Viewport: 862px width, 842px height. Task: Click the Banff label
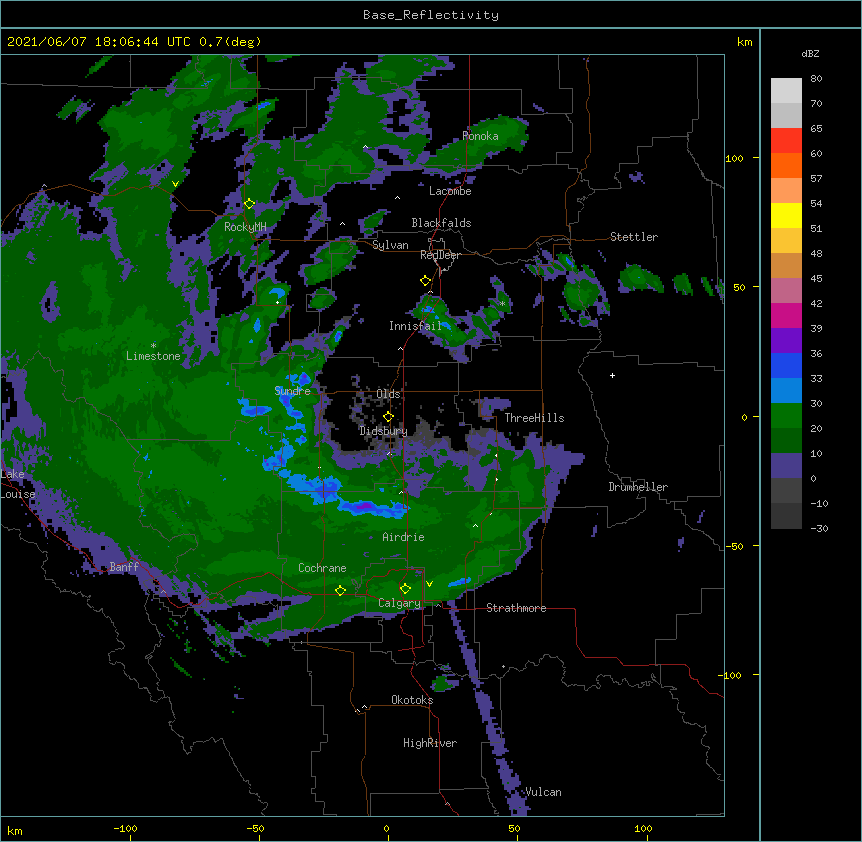tap(124, 567)
